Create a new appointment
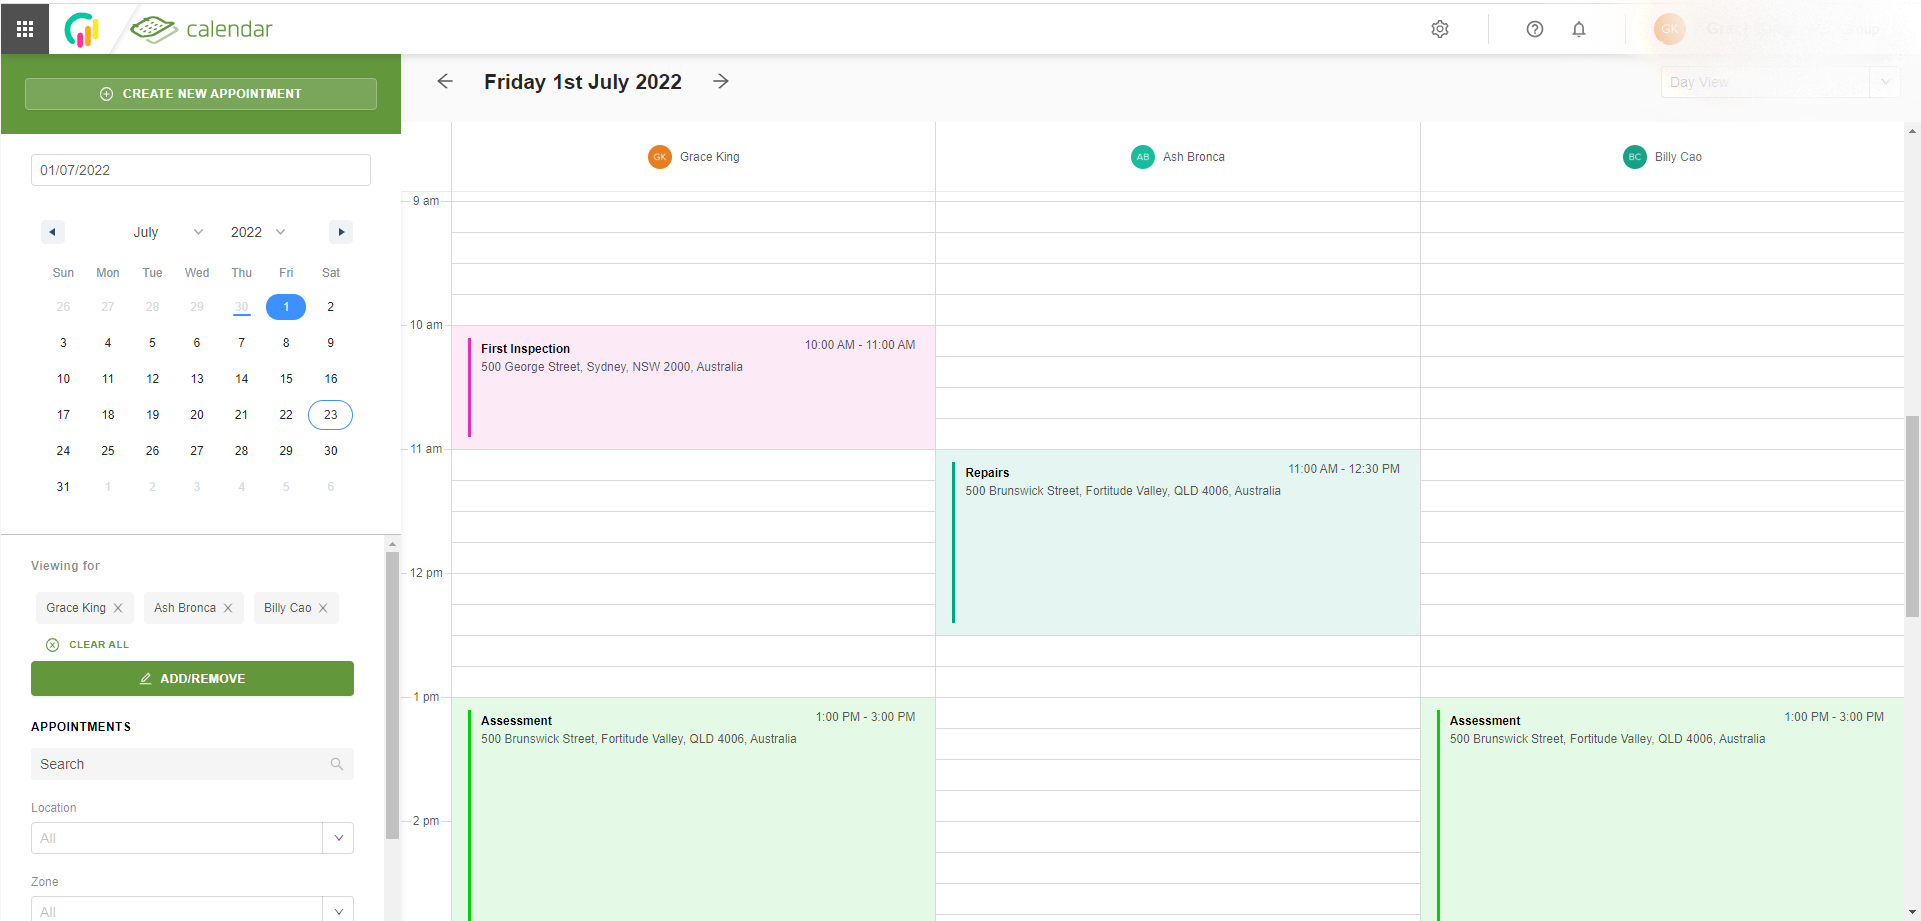Screen dimensions: 1921x921 click(201, 94)
